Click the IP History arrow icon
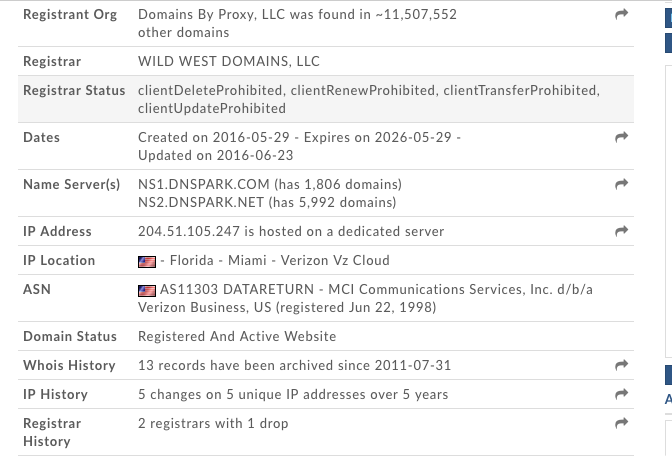This screenshot has height=457, width=672. click(x=621, y=394)
